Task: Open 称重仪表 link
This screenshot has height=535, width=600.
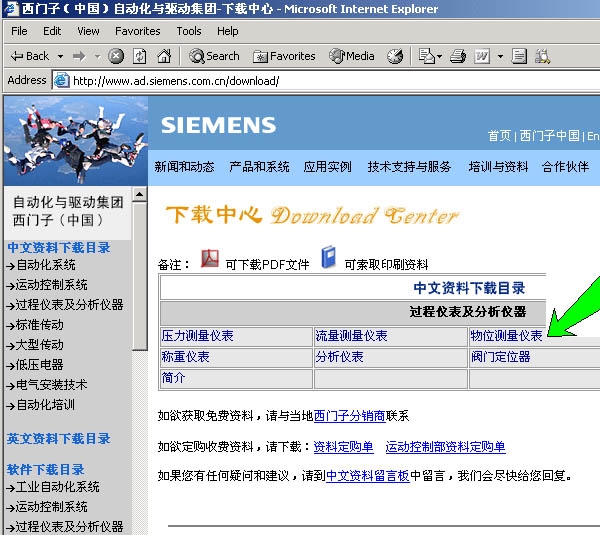Action: pyautogui.click(x=185, y=357)
